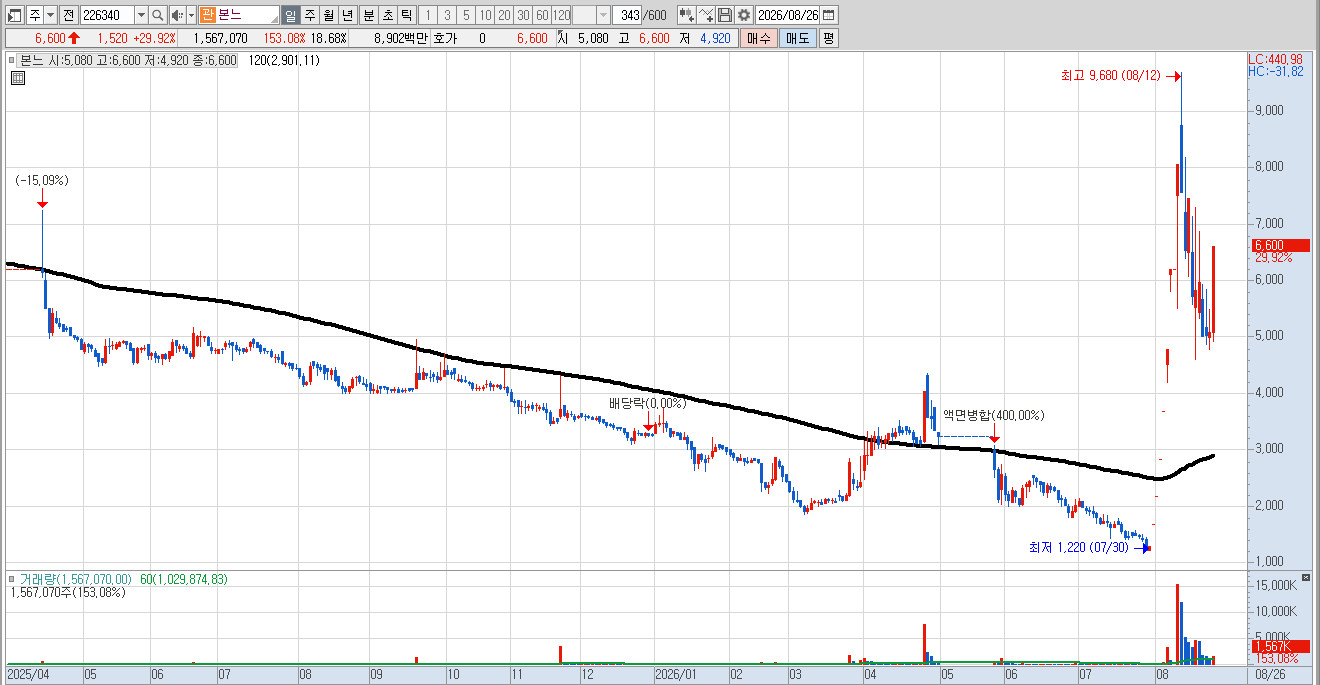Click the 120(2,901,11) moving average label
The height and width of the screenshot is (685, 1320).
(284, 60)
